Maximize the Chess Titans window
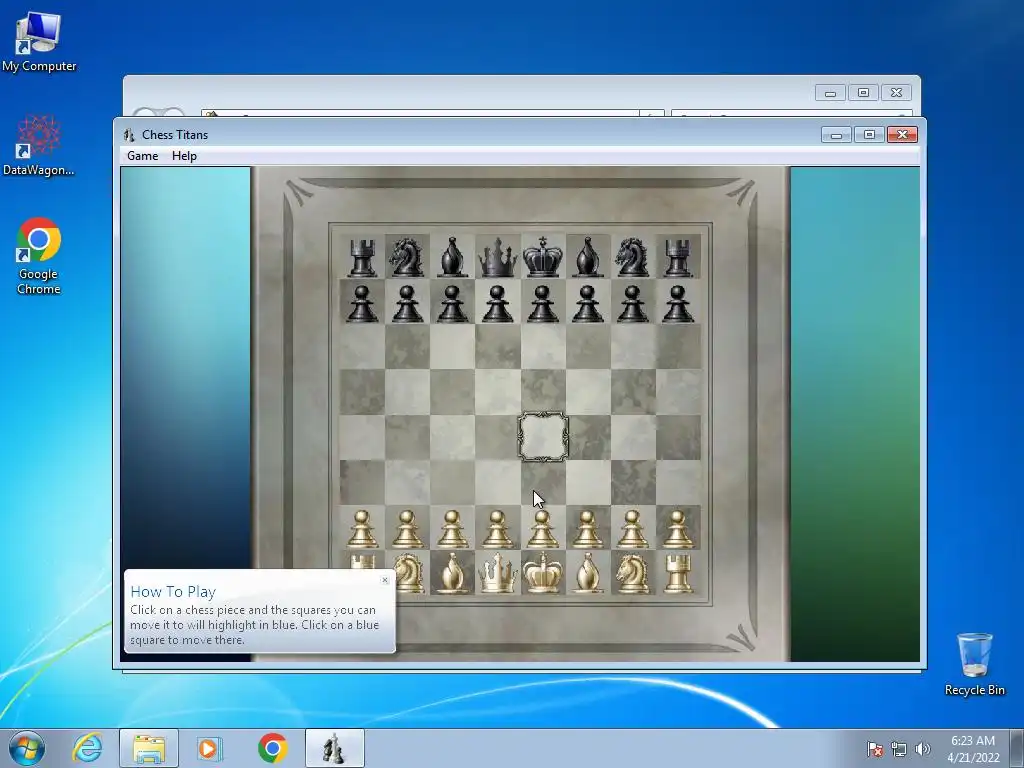Viewport: 1024px width, 768px height. pyautogui.click(x=869, y=135)
